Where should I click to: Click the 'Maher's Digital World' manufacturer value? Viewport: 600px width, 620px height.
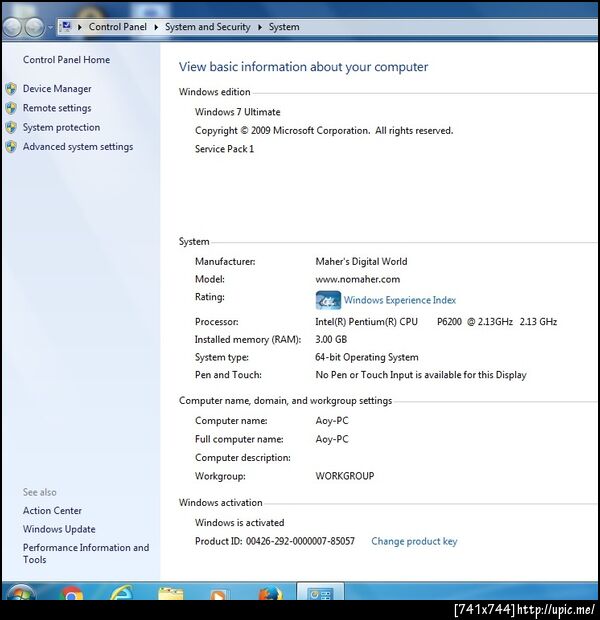361,261
